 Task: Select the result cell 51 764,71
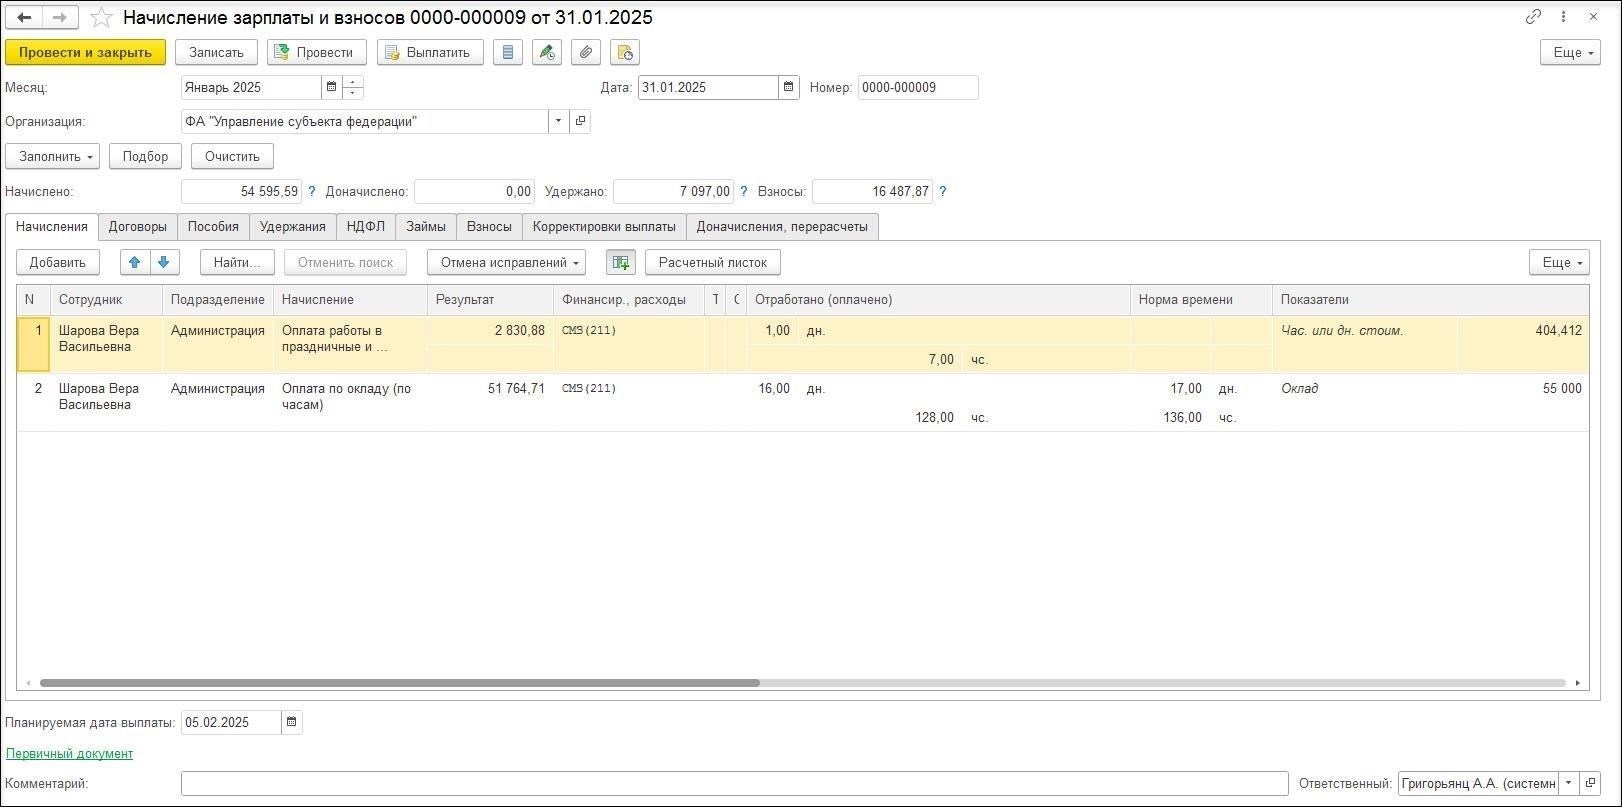(x=490, y=388)
